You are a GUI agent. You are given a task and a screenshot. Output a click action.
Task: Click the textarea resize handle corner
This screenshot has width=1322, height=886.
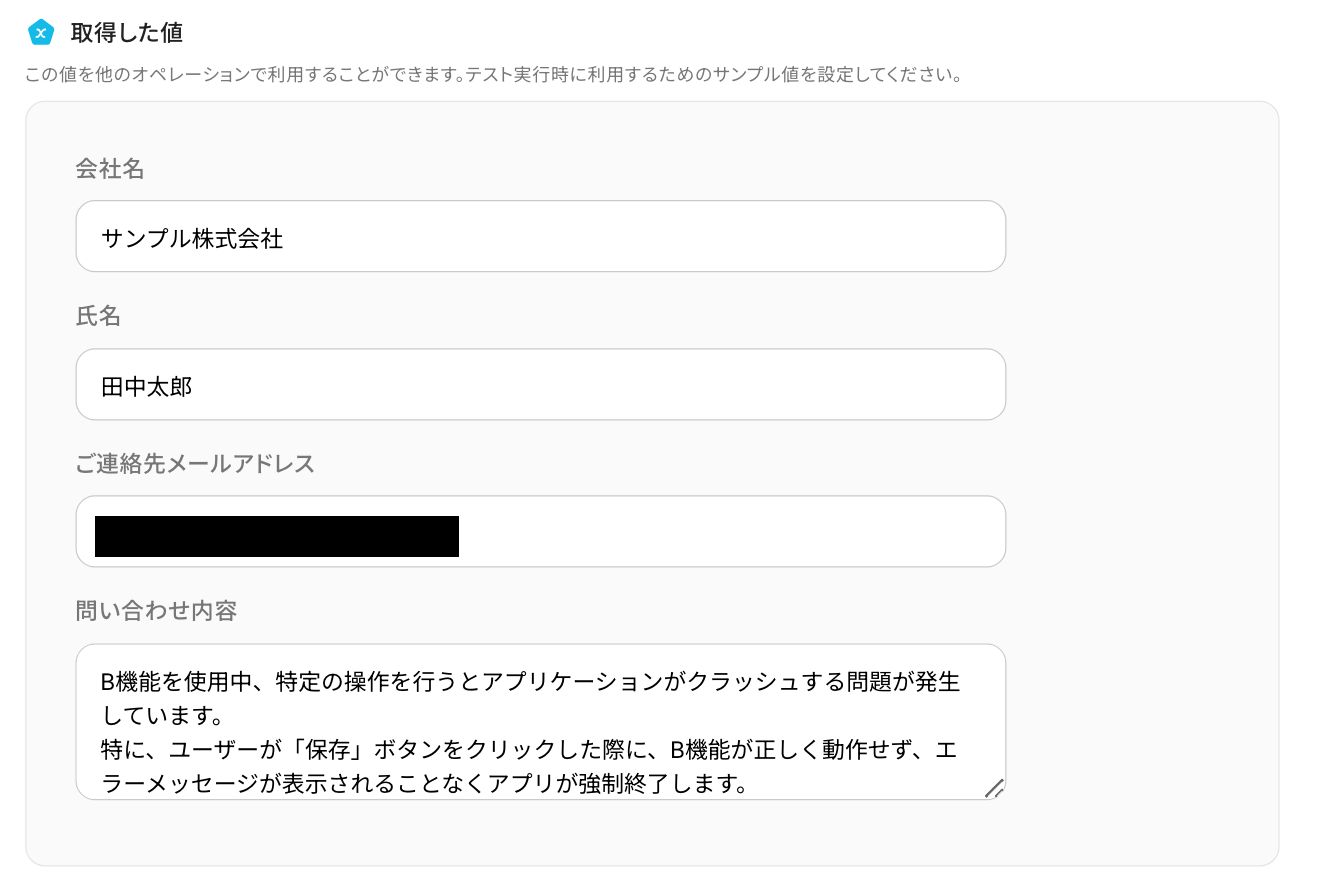click(x=994, y=788)
